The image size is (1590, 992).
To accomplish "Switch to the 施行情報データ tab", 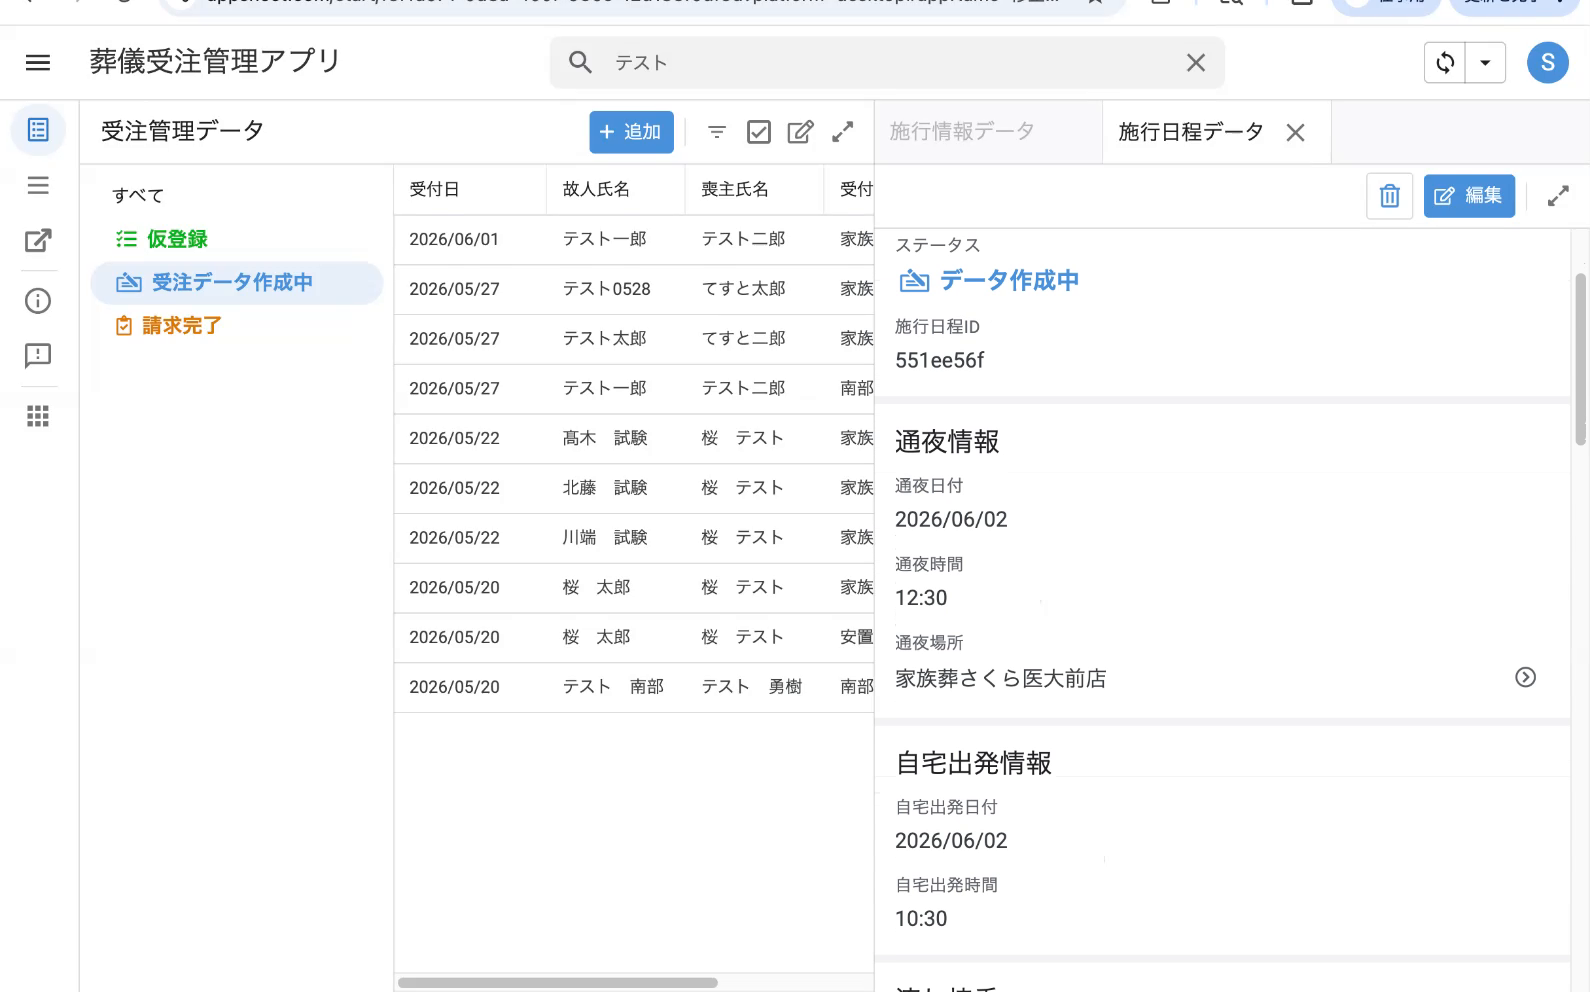I will tap(962, 132).
